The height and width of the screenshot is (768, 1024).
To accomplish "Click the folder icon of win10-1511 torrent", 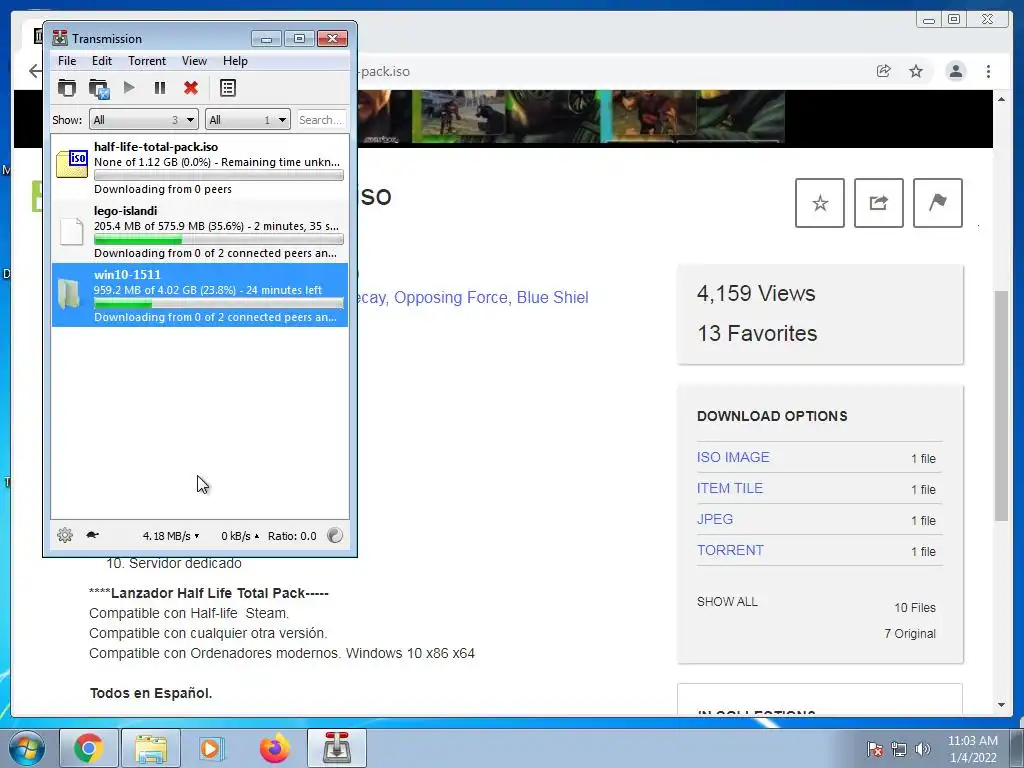I will click(x=69, y=293).
